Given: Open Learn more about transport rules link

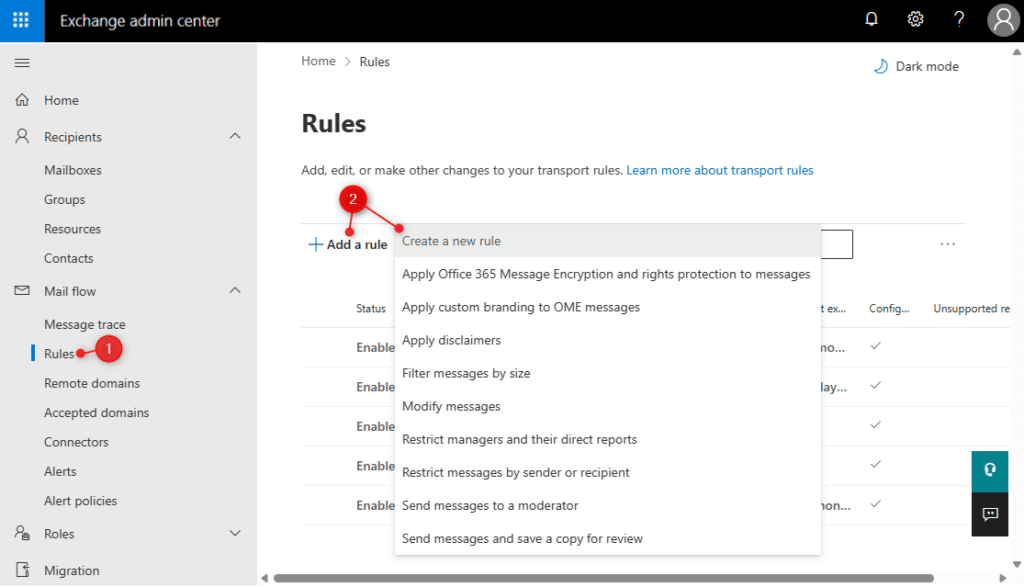Looking at the screenshot, I should point(719,171).
